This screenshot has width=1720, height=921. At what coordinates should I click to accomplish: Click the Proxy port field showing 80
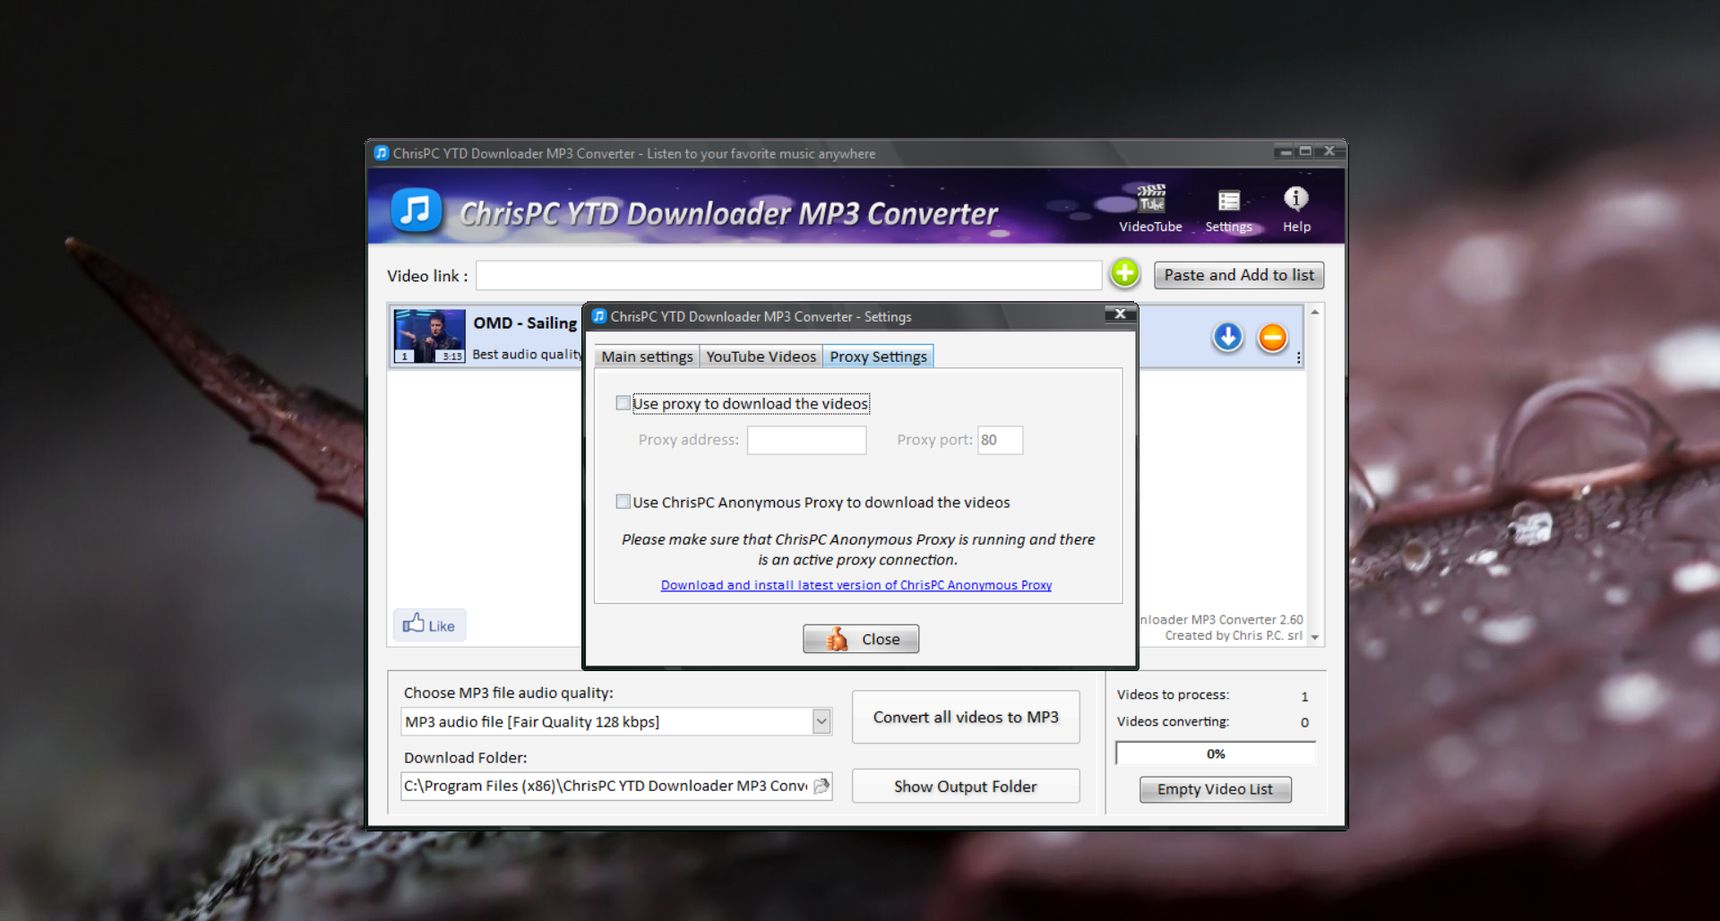1000,440
